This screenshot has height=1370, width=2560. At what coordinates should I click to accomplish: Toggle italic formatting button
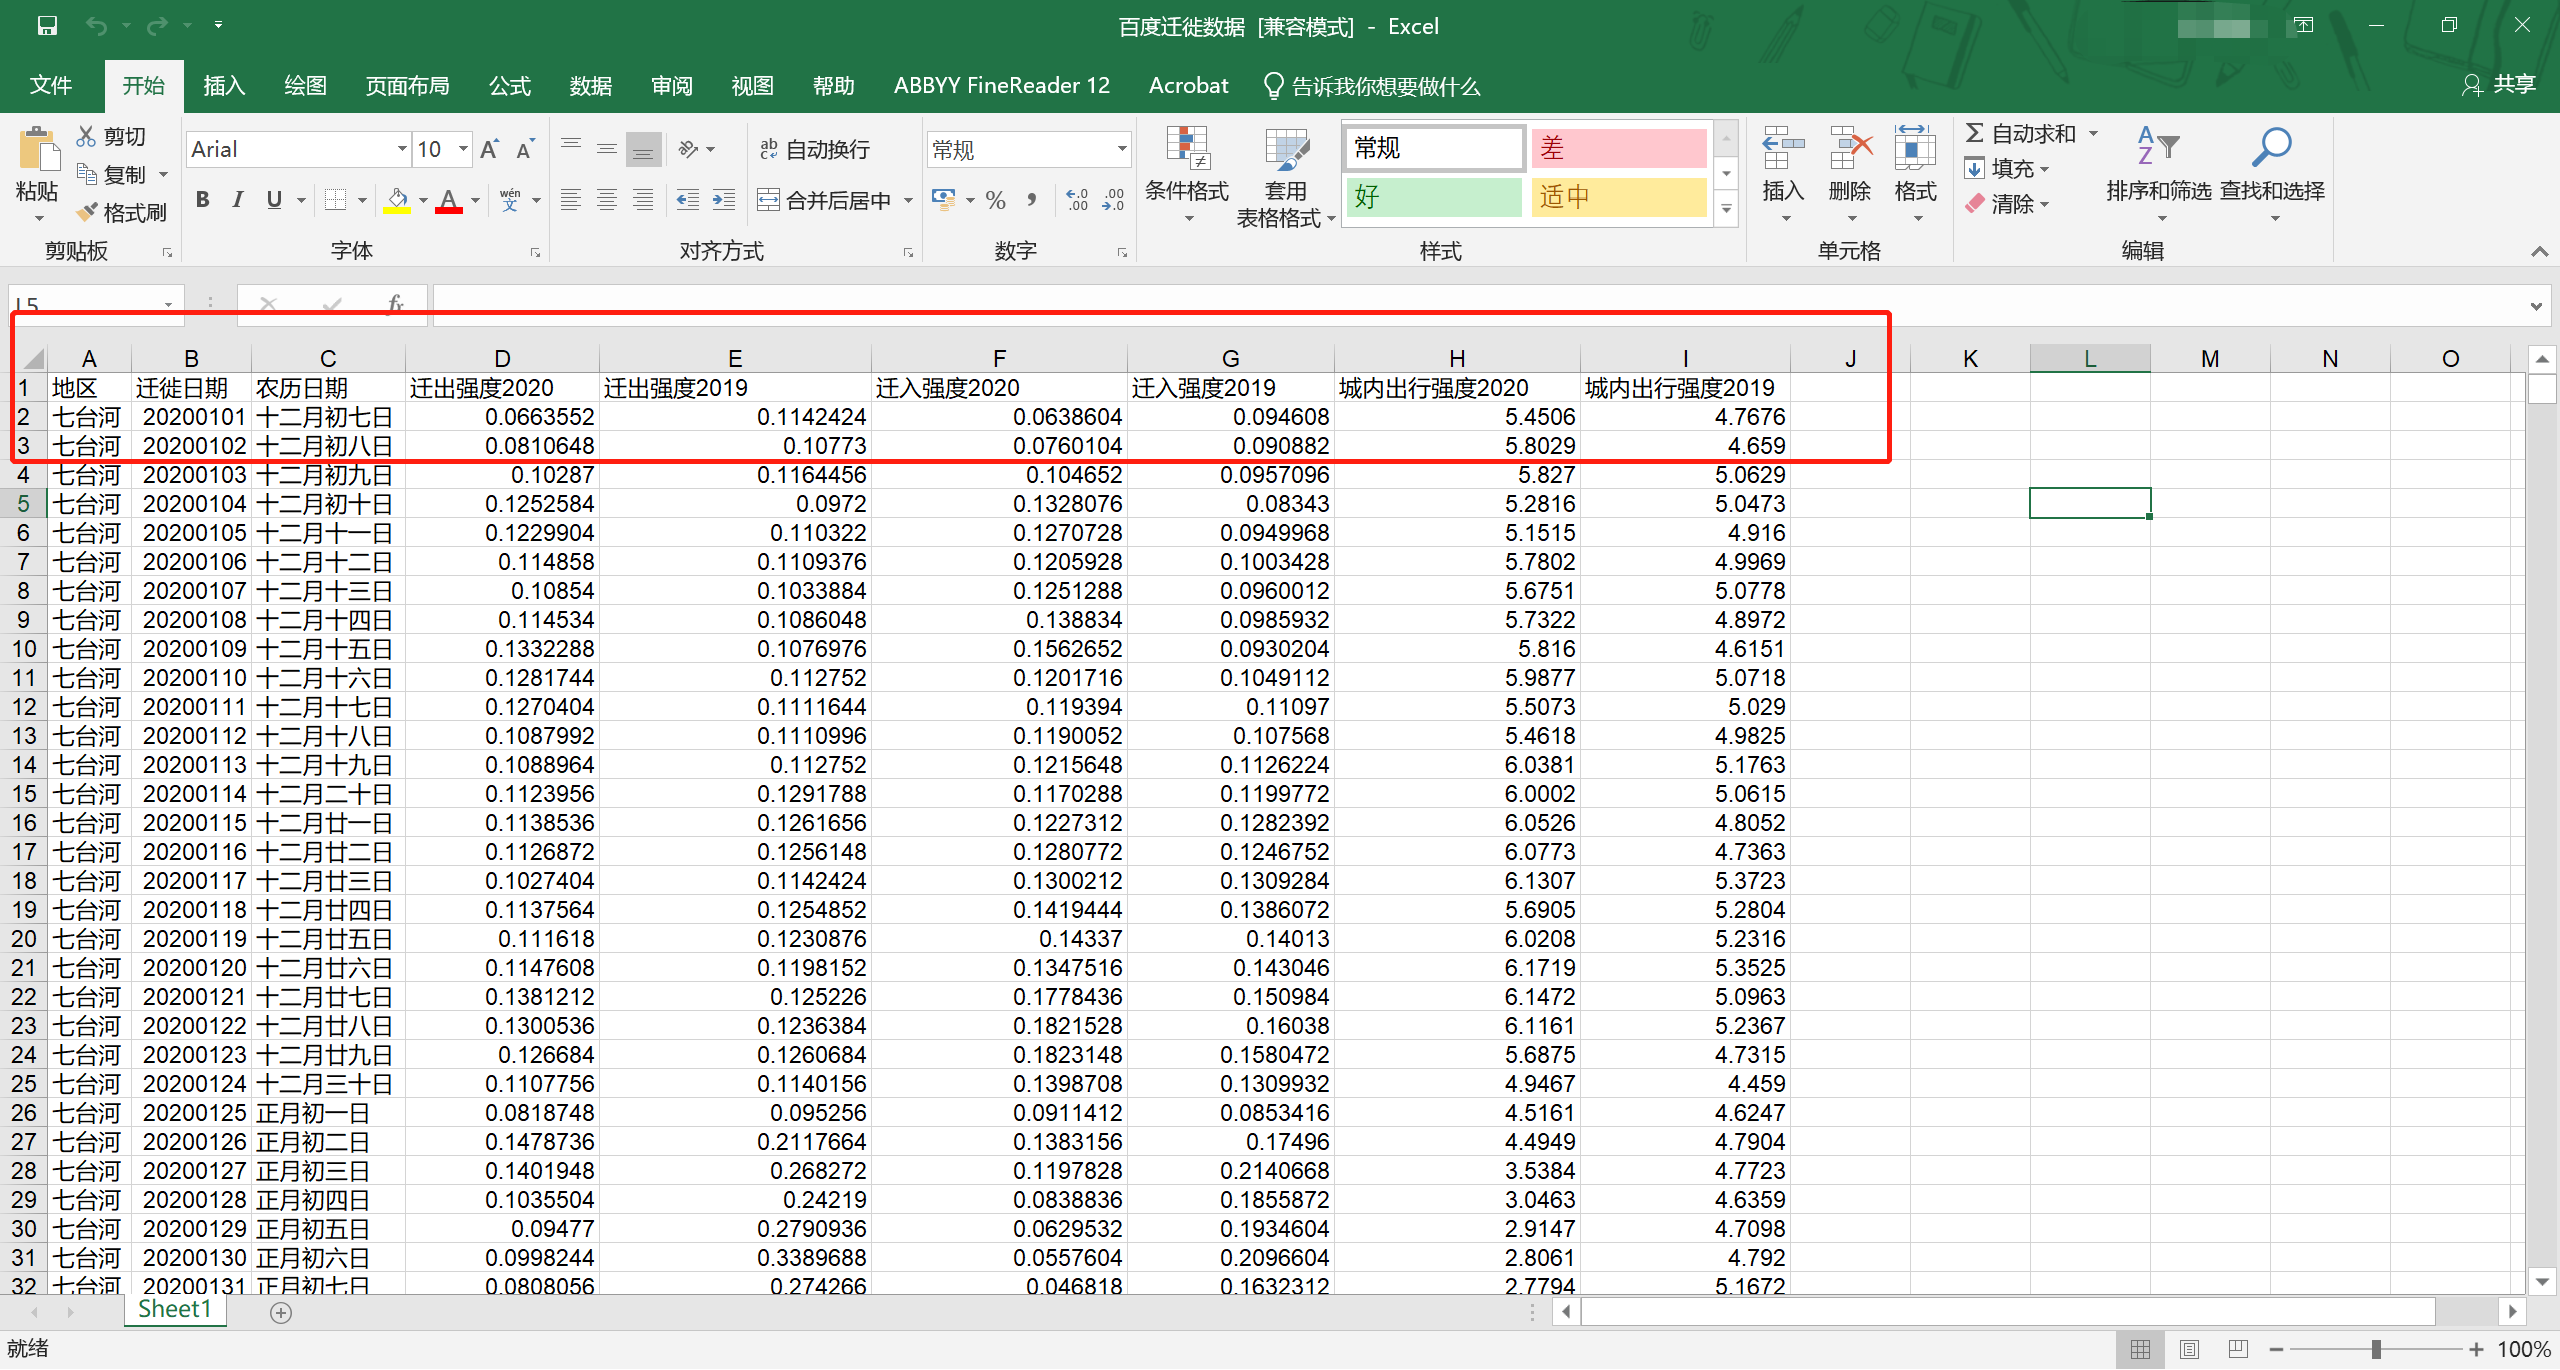tap(238, 200)
